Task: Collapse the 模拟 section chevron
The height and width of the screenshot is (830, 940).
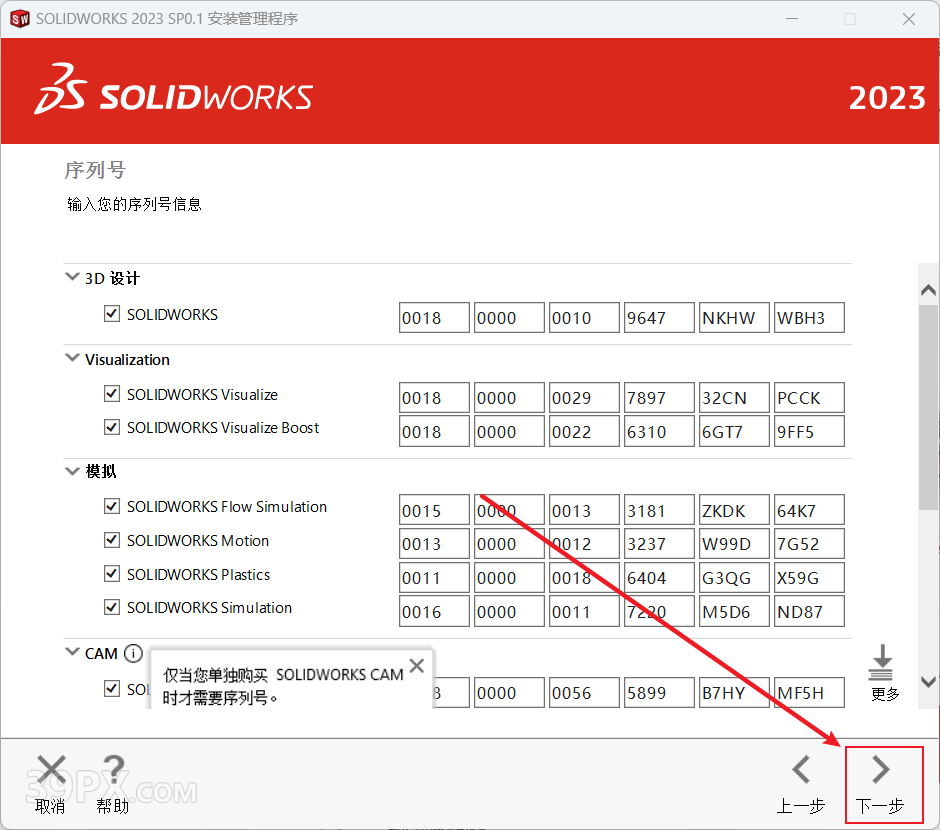Action: pos(72,471)
